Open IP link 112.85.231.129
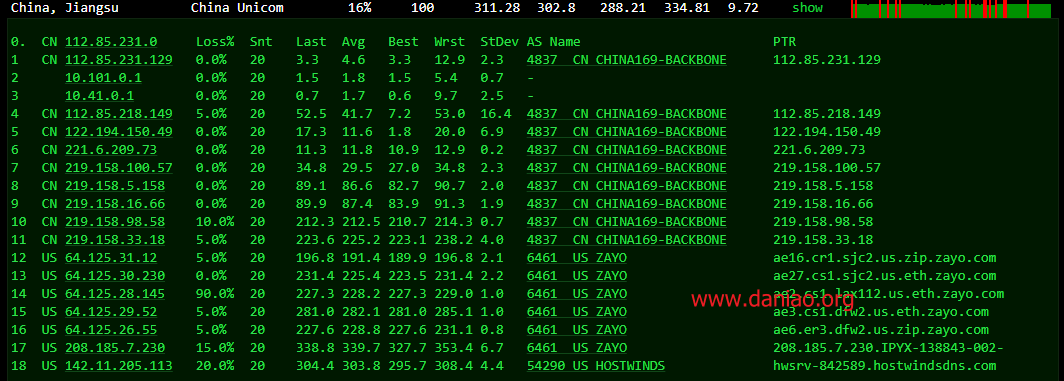The height and width of the screenshot is (381, 1064). [x=119, y=60]
